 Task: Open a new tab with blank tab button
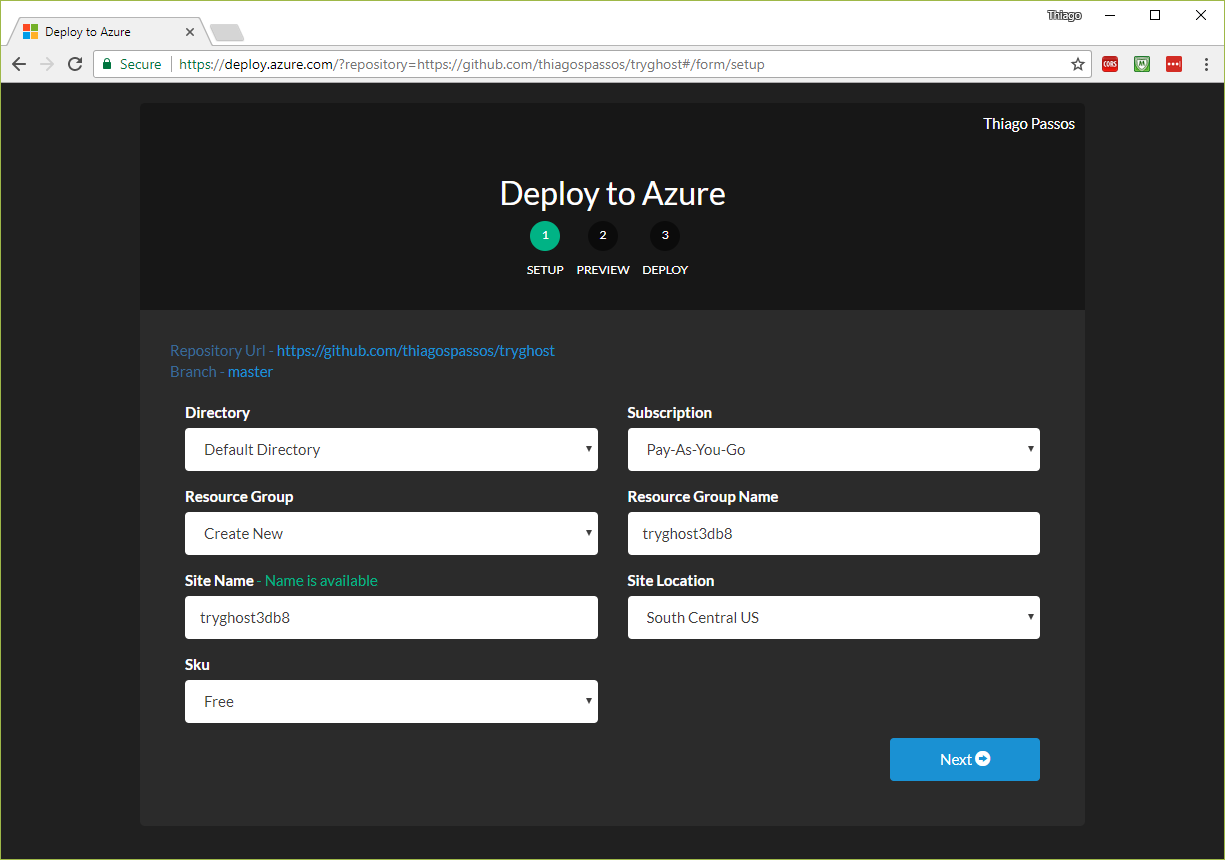(227, 33)
